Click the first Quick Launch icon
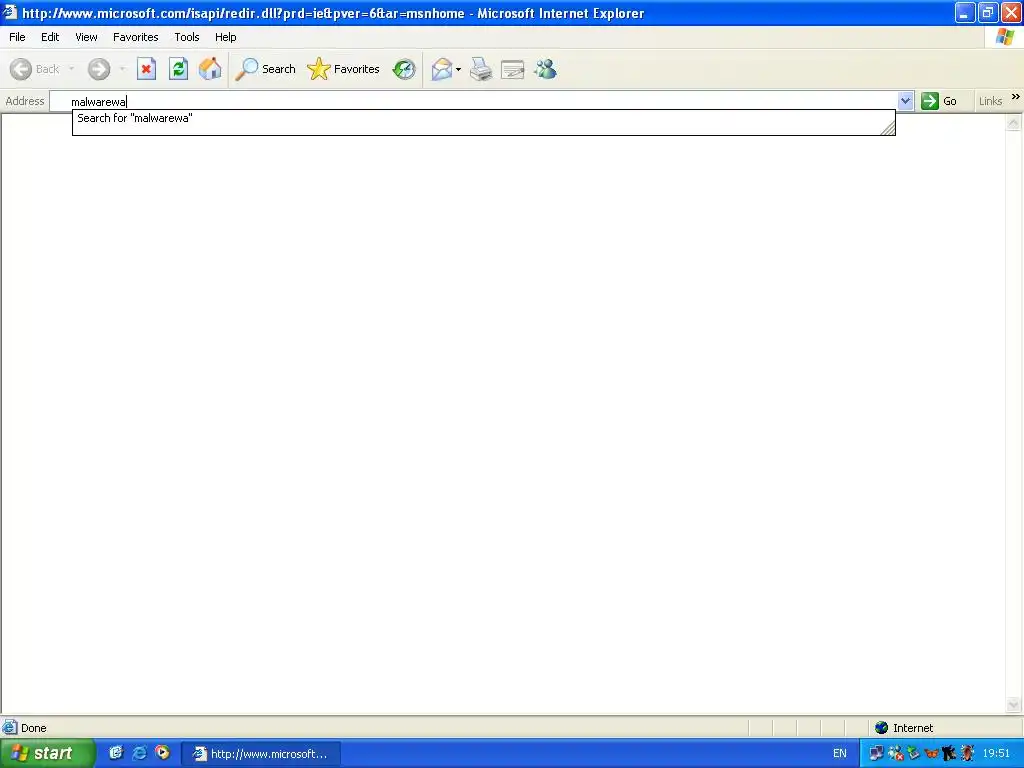The image size is (1024, 768). 116,753
